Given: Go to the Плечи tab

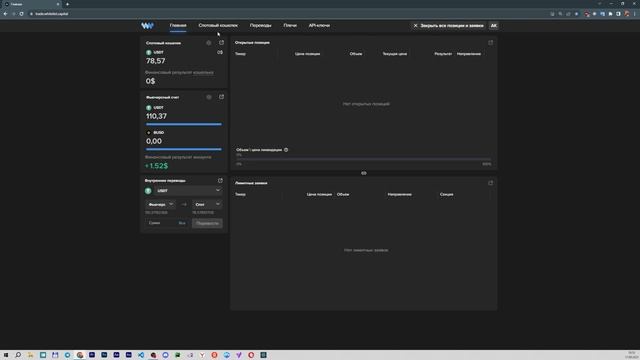Looking at the screenshot, I should click(290, 25).
